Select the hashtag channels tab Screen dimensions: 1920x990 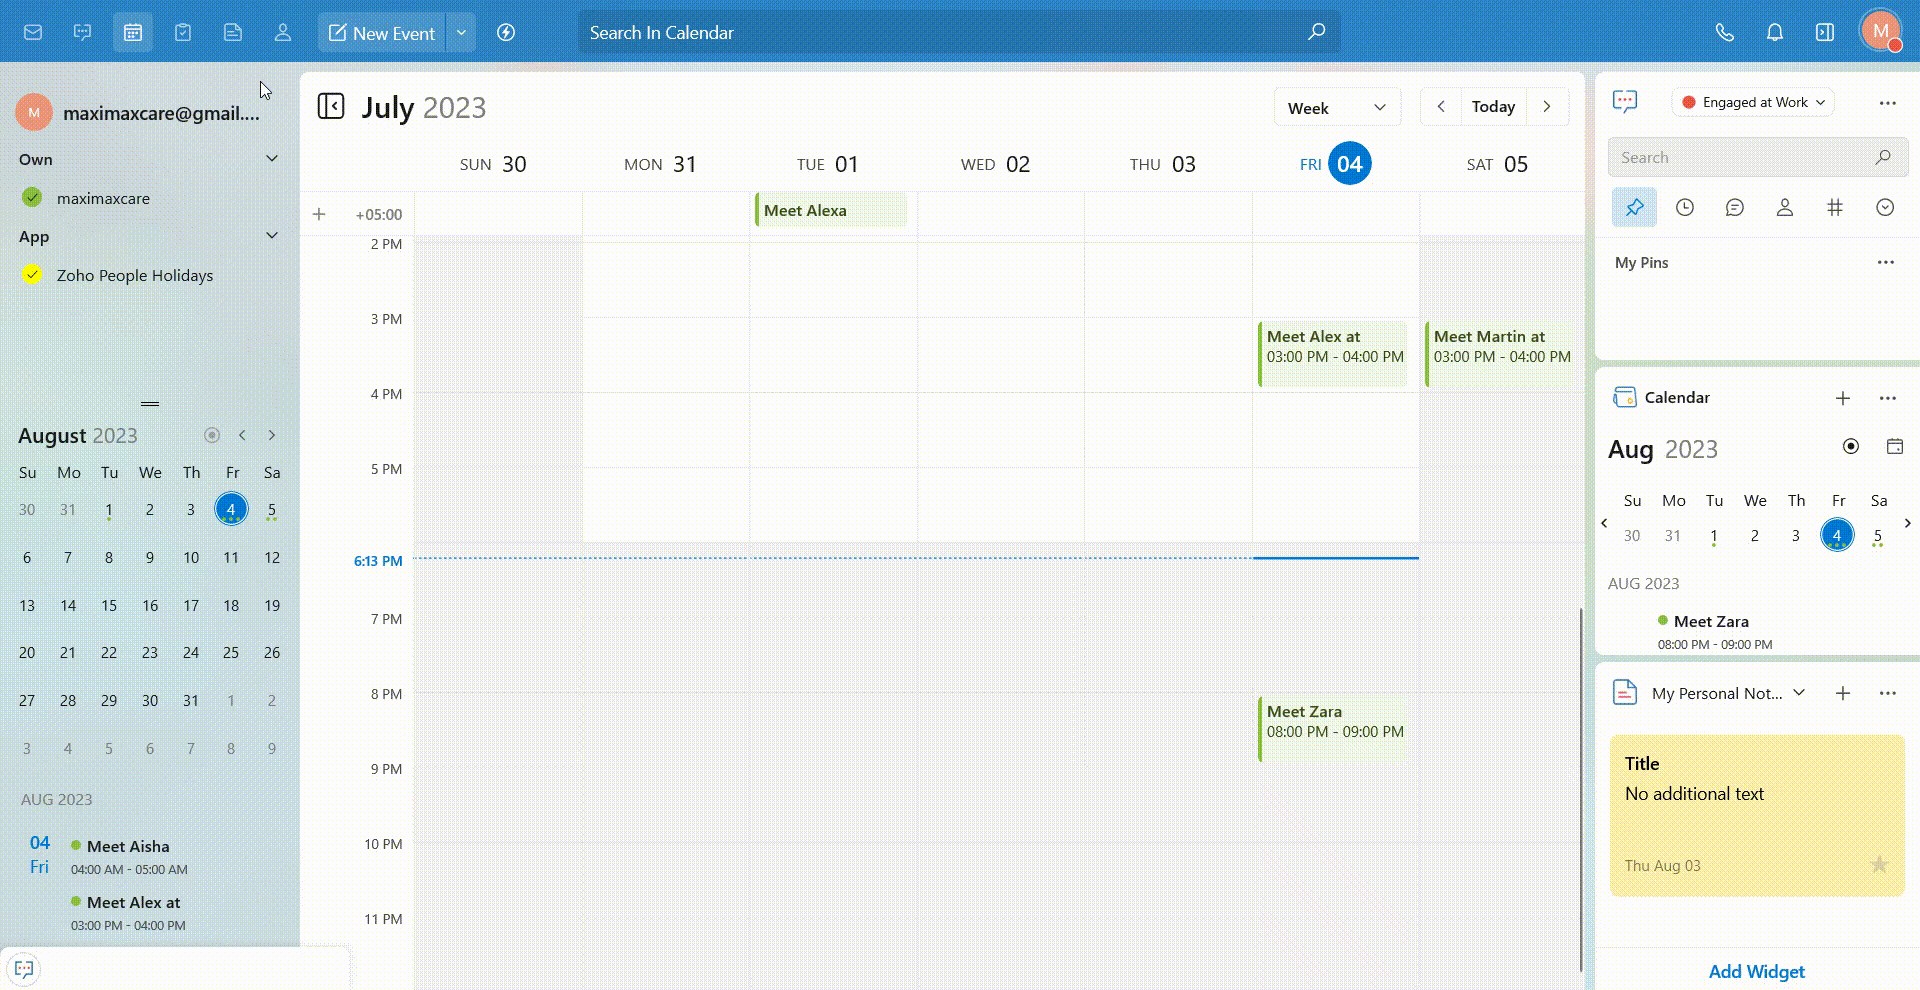pyautogui.click(x=1835, y=207)
